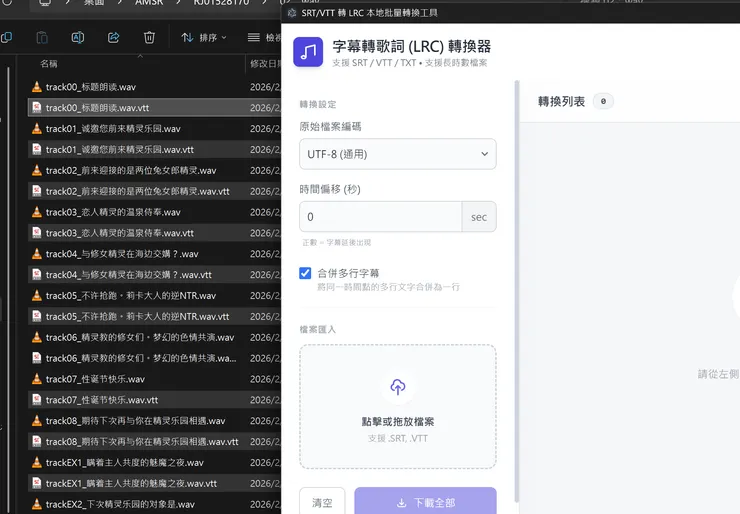Click the 字幕轉歌詞 (LRC) 轉換器 title

412,46
